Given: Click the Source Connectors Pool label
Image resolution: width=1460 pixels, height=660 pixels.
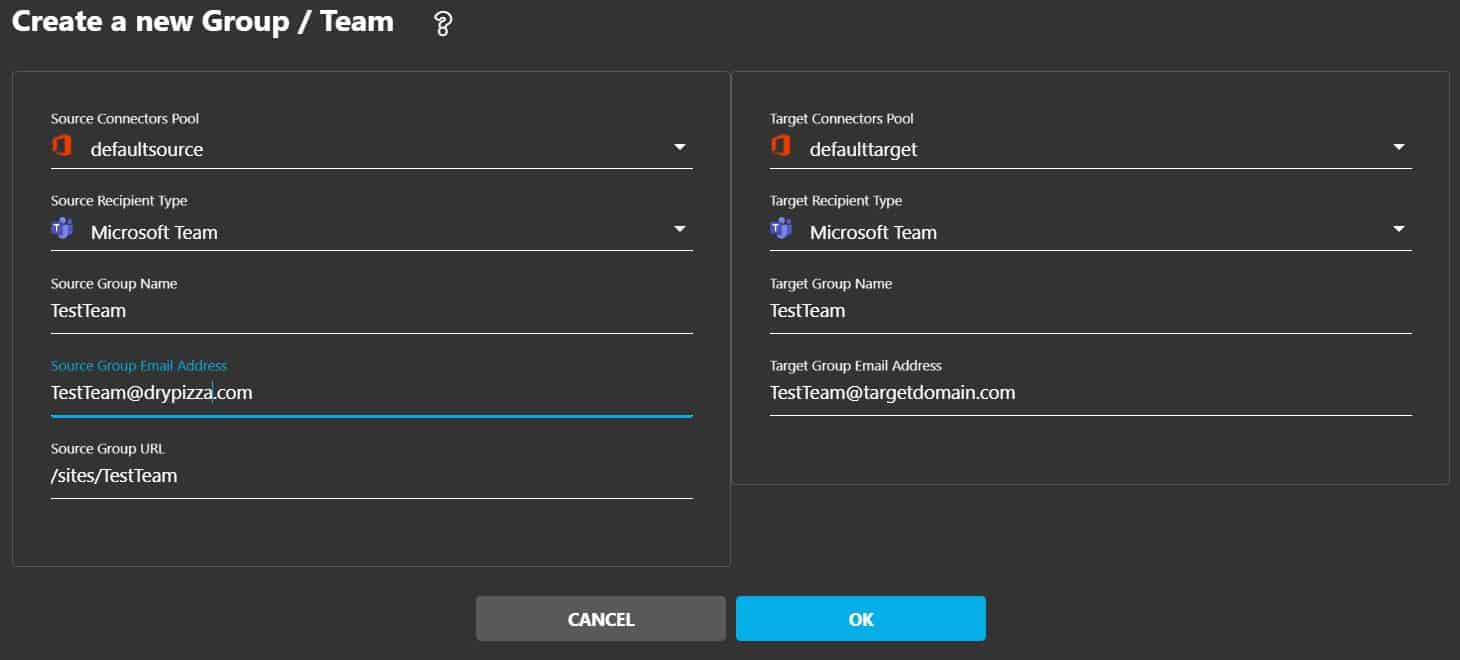Looking at the screenshot, I should [125, 119].
